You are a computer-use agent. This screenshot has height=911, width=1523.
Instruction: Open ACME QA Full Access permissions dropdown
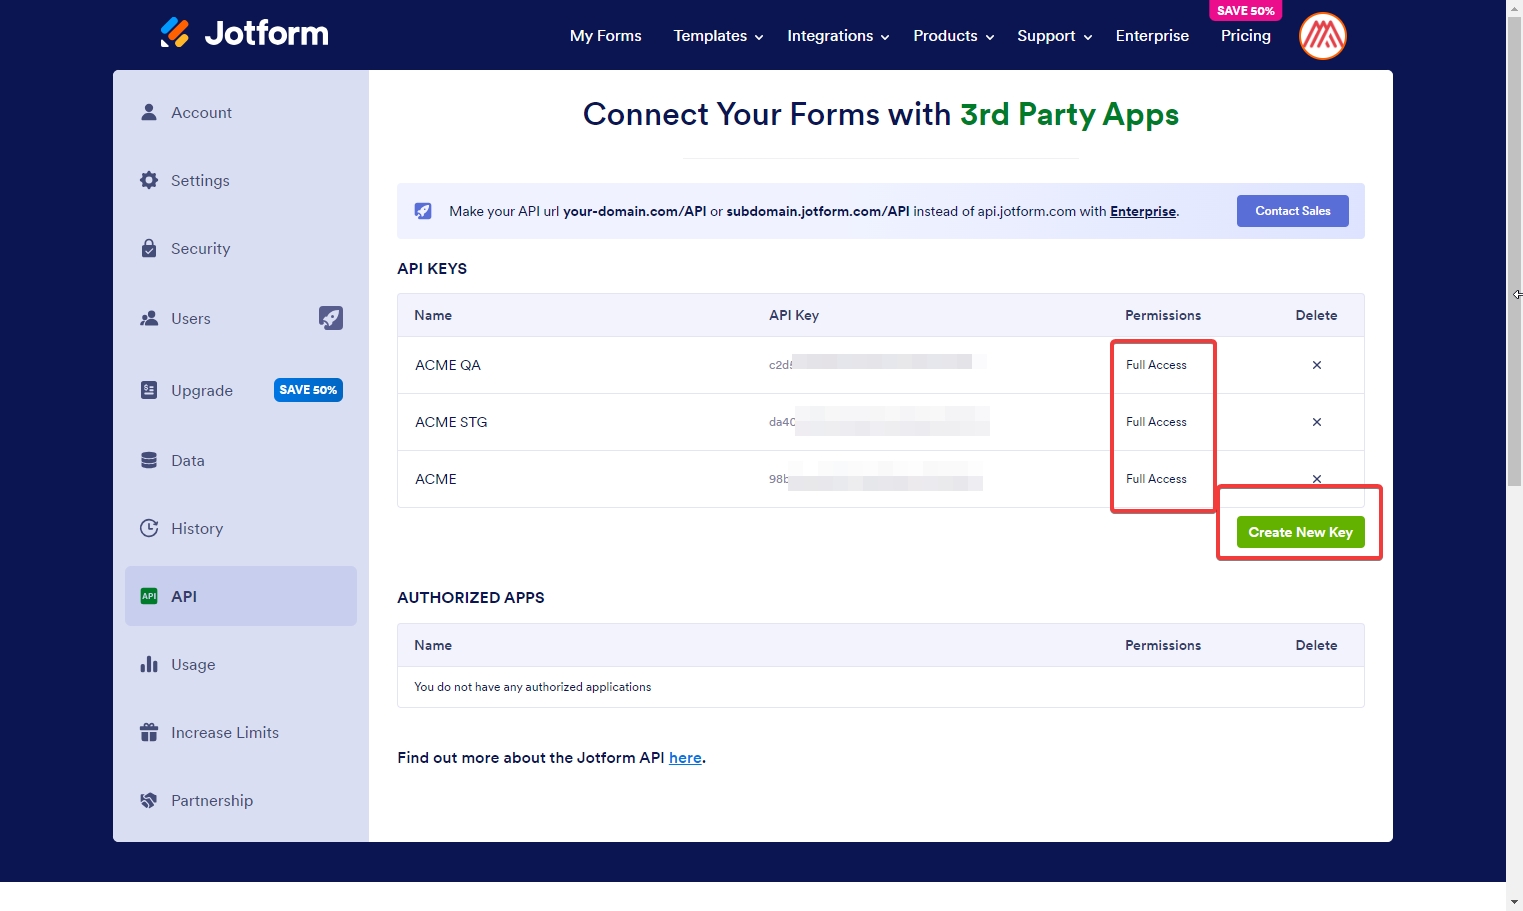point(1156,365)
